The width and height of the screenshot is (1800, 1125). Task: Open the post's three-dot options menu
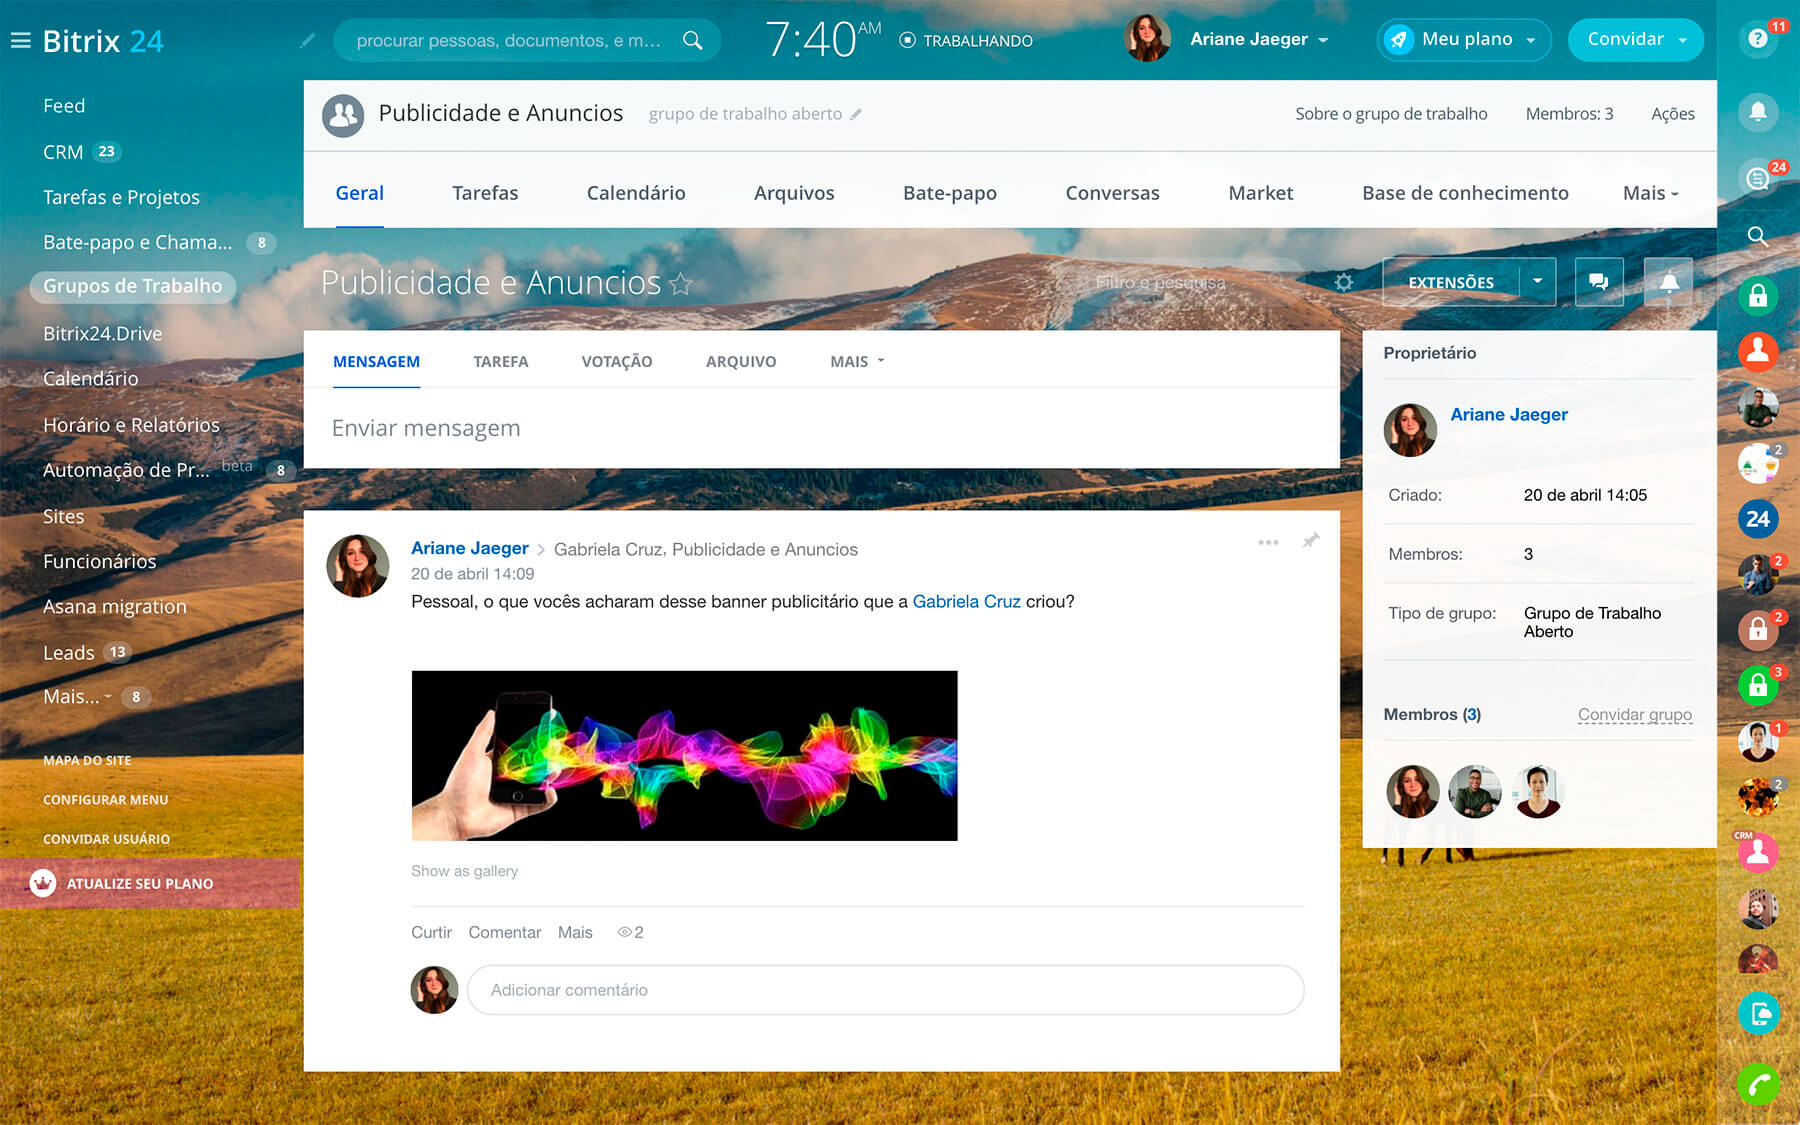[x=1268, y=542]
